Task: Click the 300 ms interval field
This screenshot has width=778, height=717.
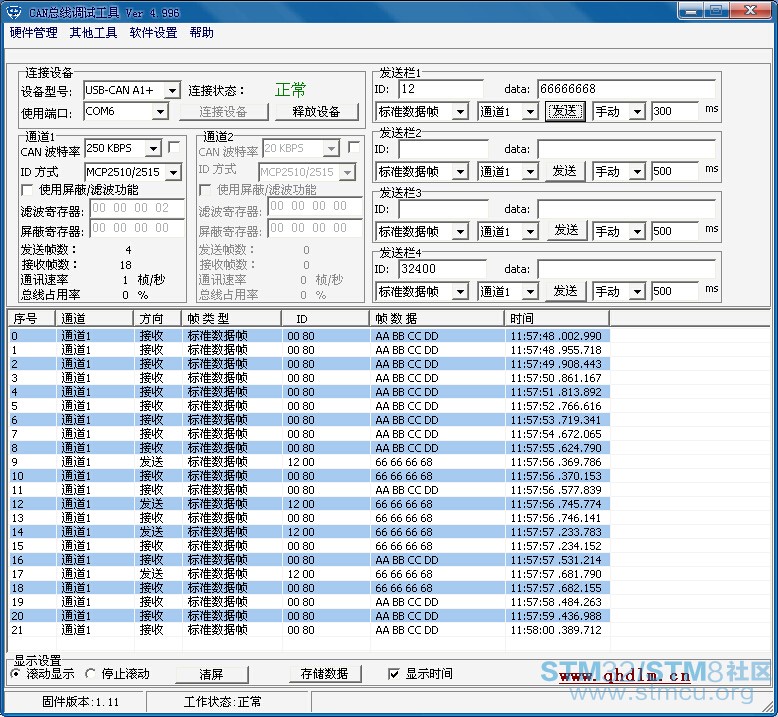Action: tap(675, 112)
